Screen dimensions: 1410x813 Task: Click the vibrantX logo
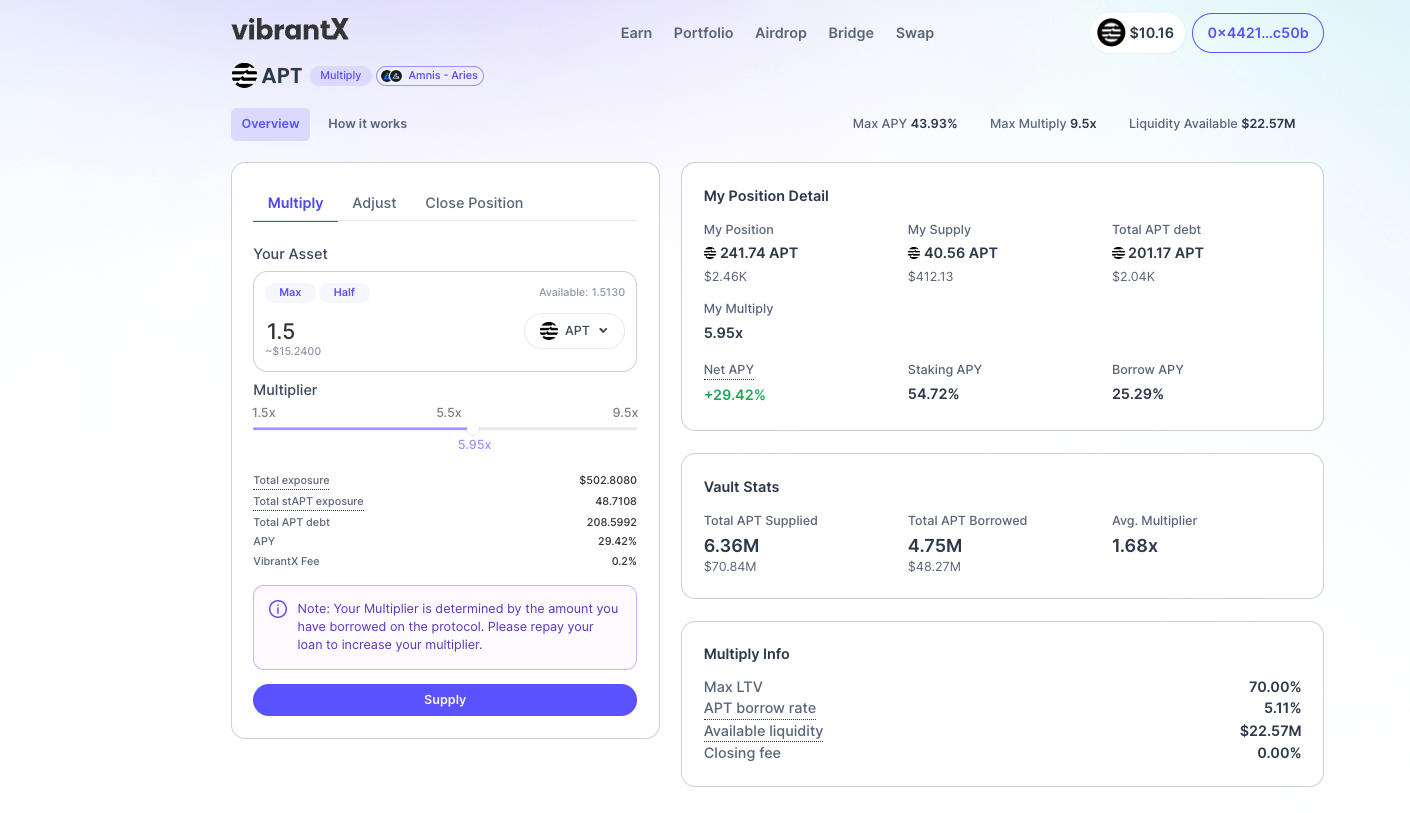[290, 30]
